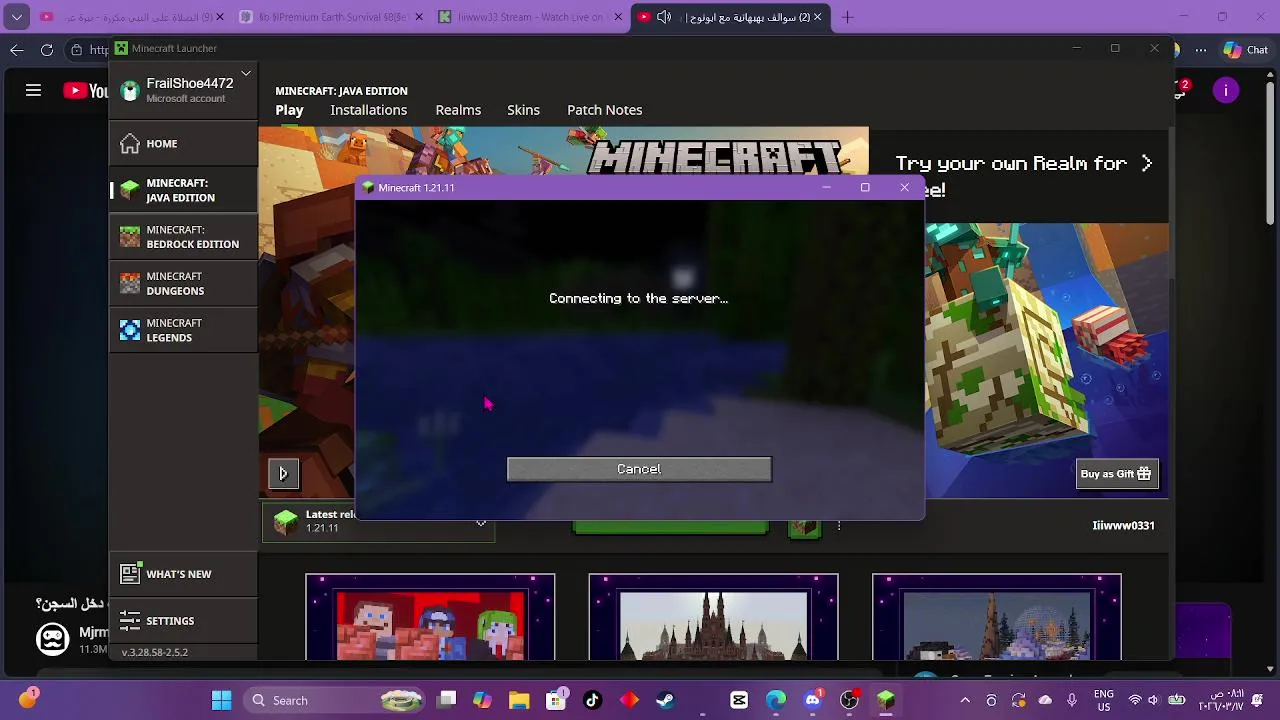Open OBS Studio from taskbar
This screenshot has height=720, width=1280.
(849, 700)
